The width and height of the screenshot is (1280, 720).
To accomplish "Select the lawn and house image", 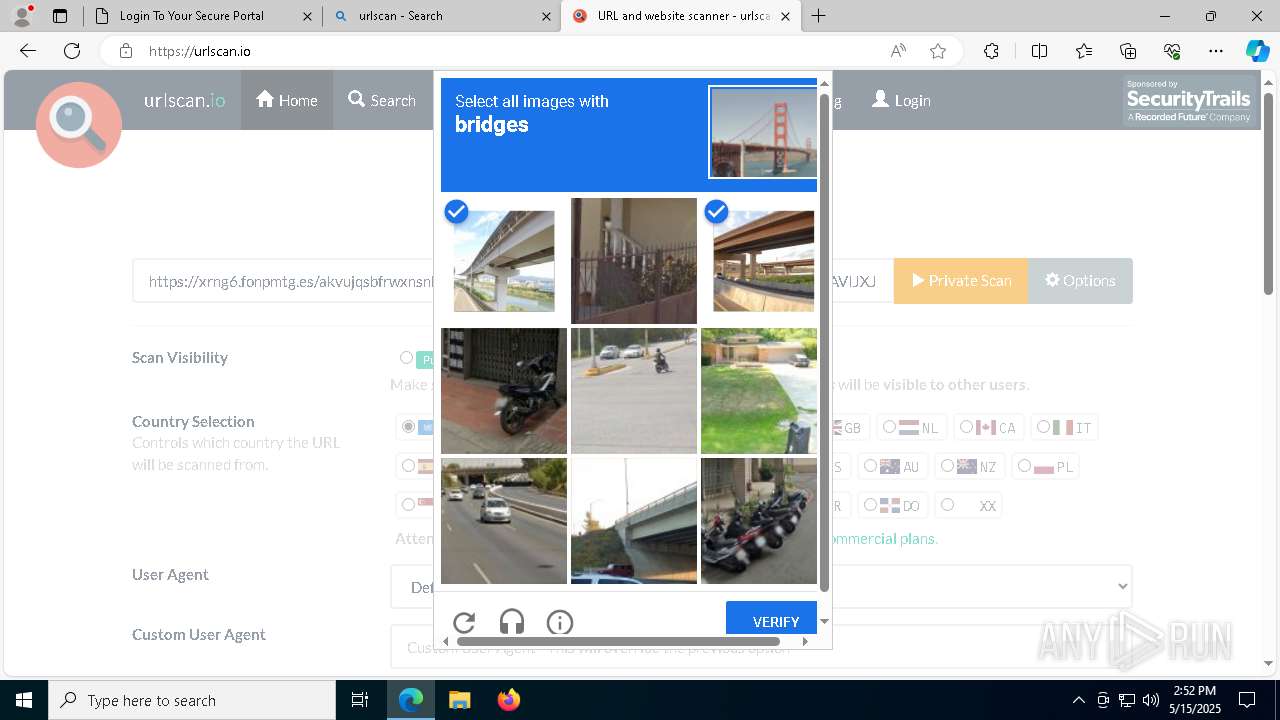I will pyautogui.click(x=759, y=391).
